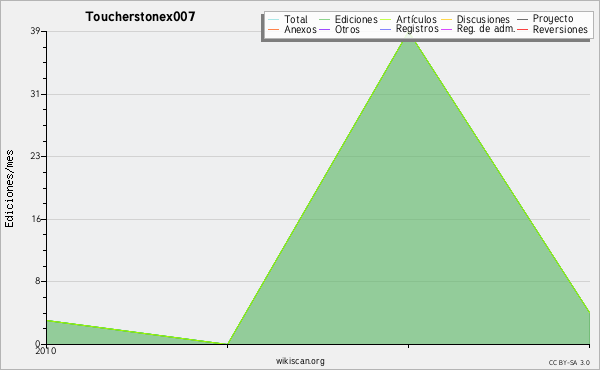This screenshot has width=600, height=370.
Task: Click the Ediciones legend label
Action: 356,19
